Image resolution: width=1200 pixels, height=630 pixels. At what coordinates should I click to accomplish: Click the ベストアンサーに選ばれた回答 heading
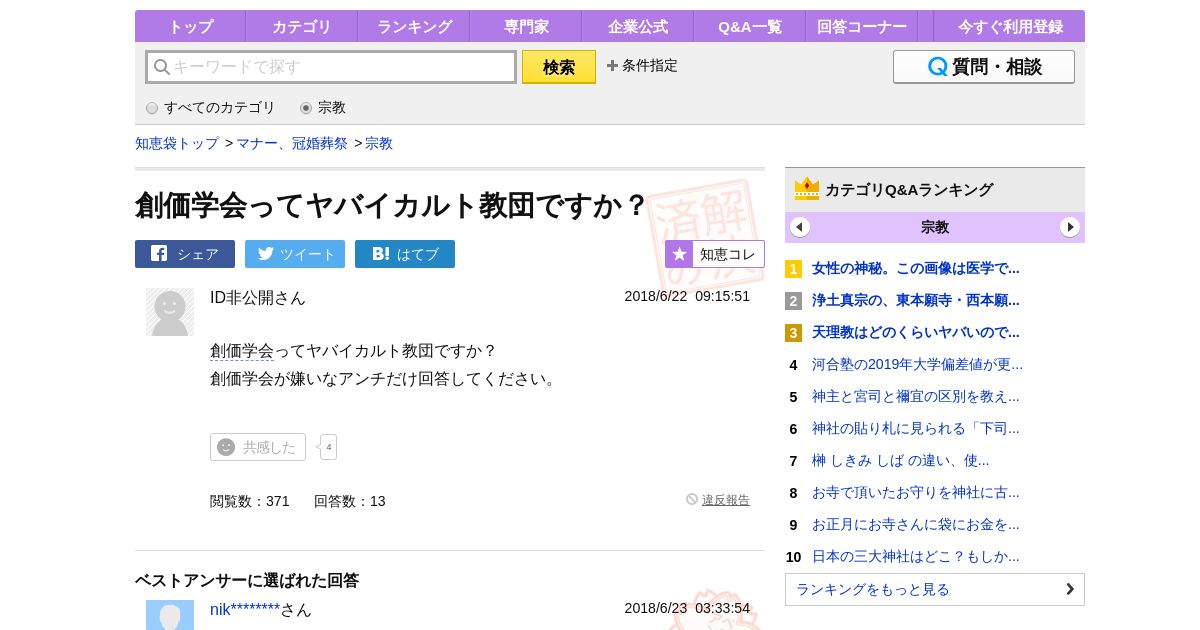pyautogui.click(x=247, y=580)
